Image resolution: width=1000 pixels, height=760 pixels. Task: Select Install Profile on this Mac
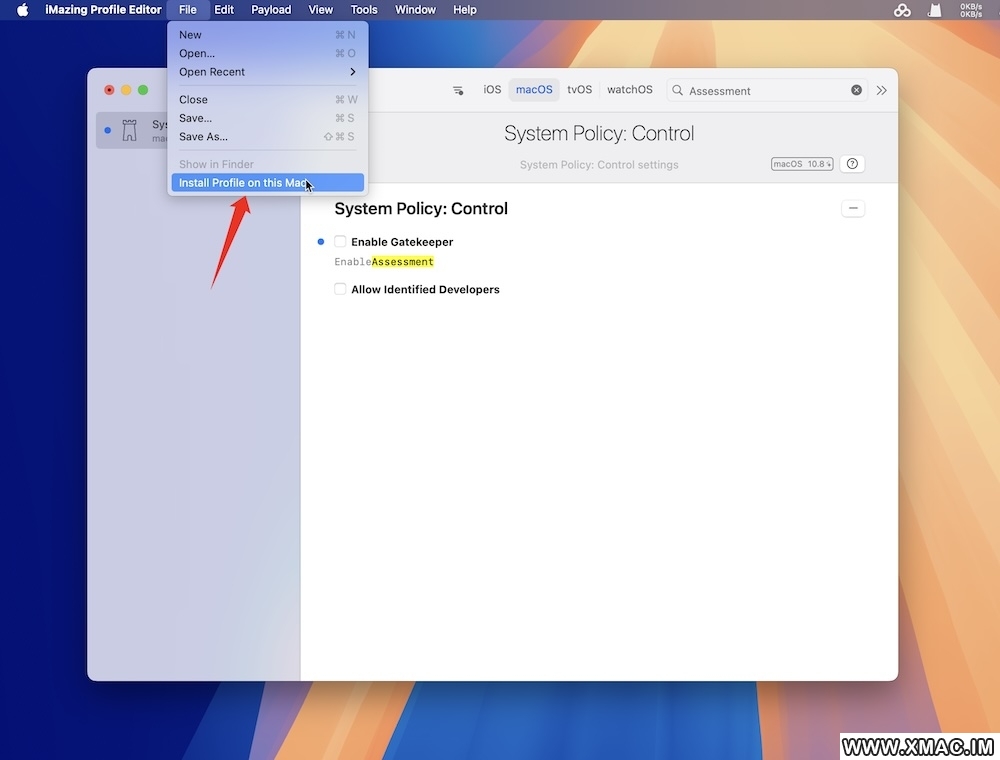tap(267, 182)
